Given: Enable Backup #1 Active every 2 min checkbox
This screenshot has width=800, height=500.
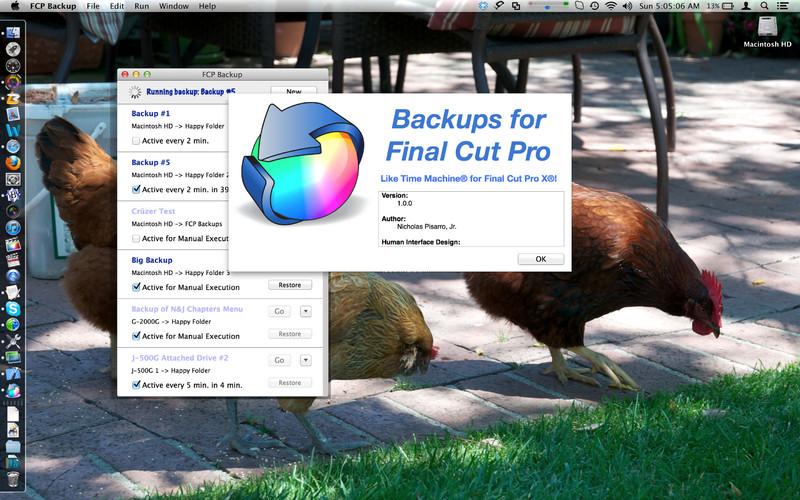Looking at the screenshot, I should [136, 141].
